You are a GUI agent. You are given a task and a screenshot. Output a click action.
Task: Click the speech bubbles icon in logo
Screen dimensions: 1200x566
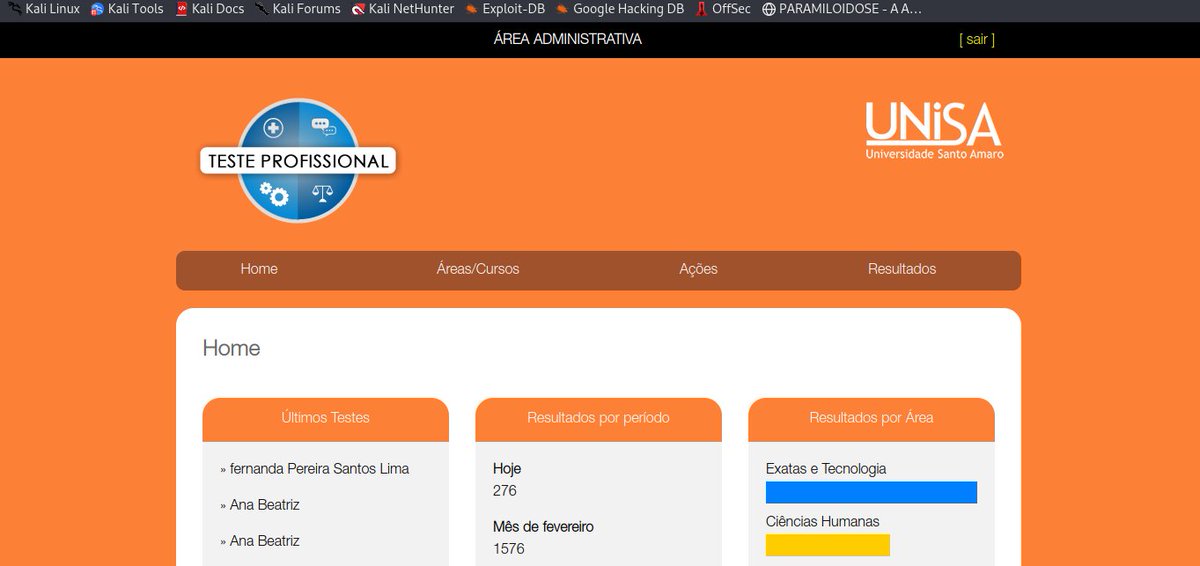pyautogui.click(x=323, y=127)
